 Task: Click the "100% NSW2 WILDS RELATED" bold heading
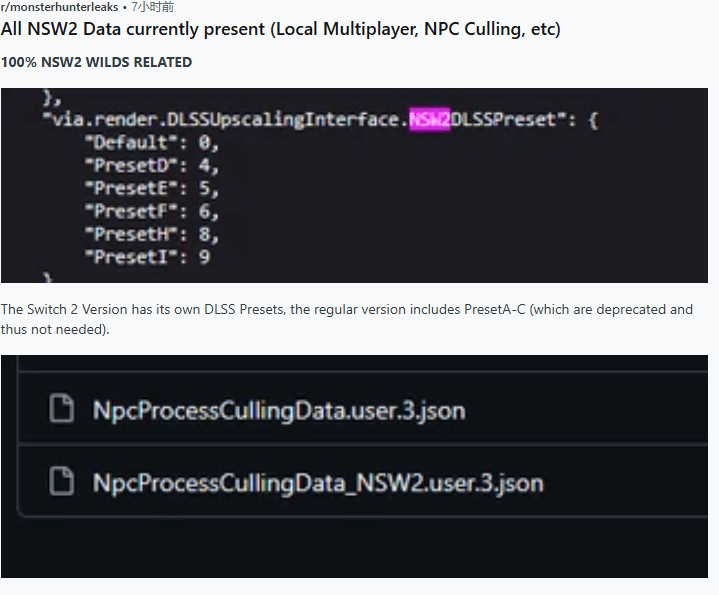tap(96, 62)
